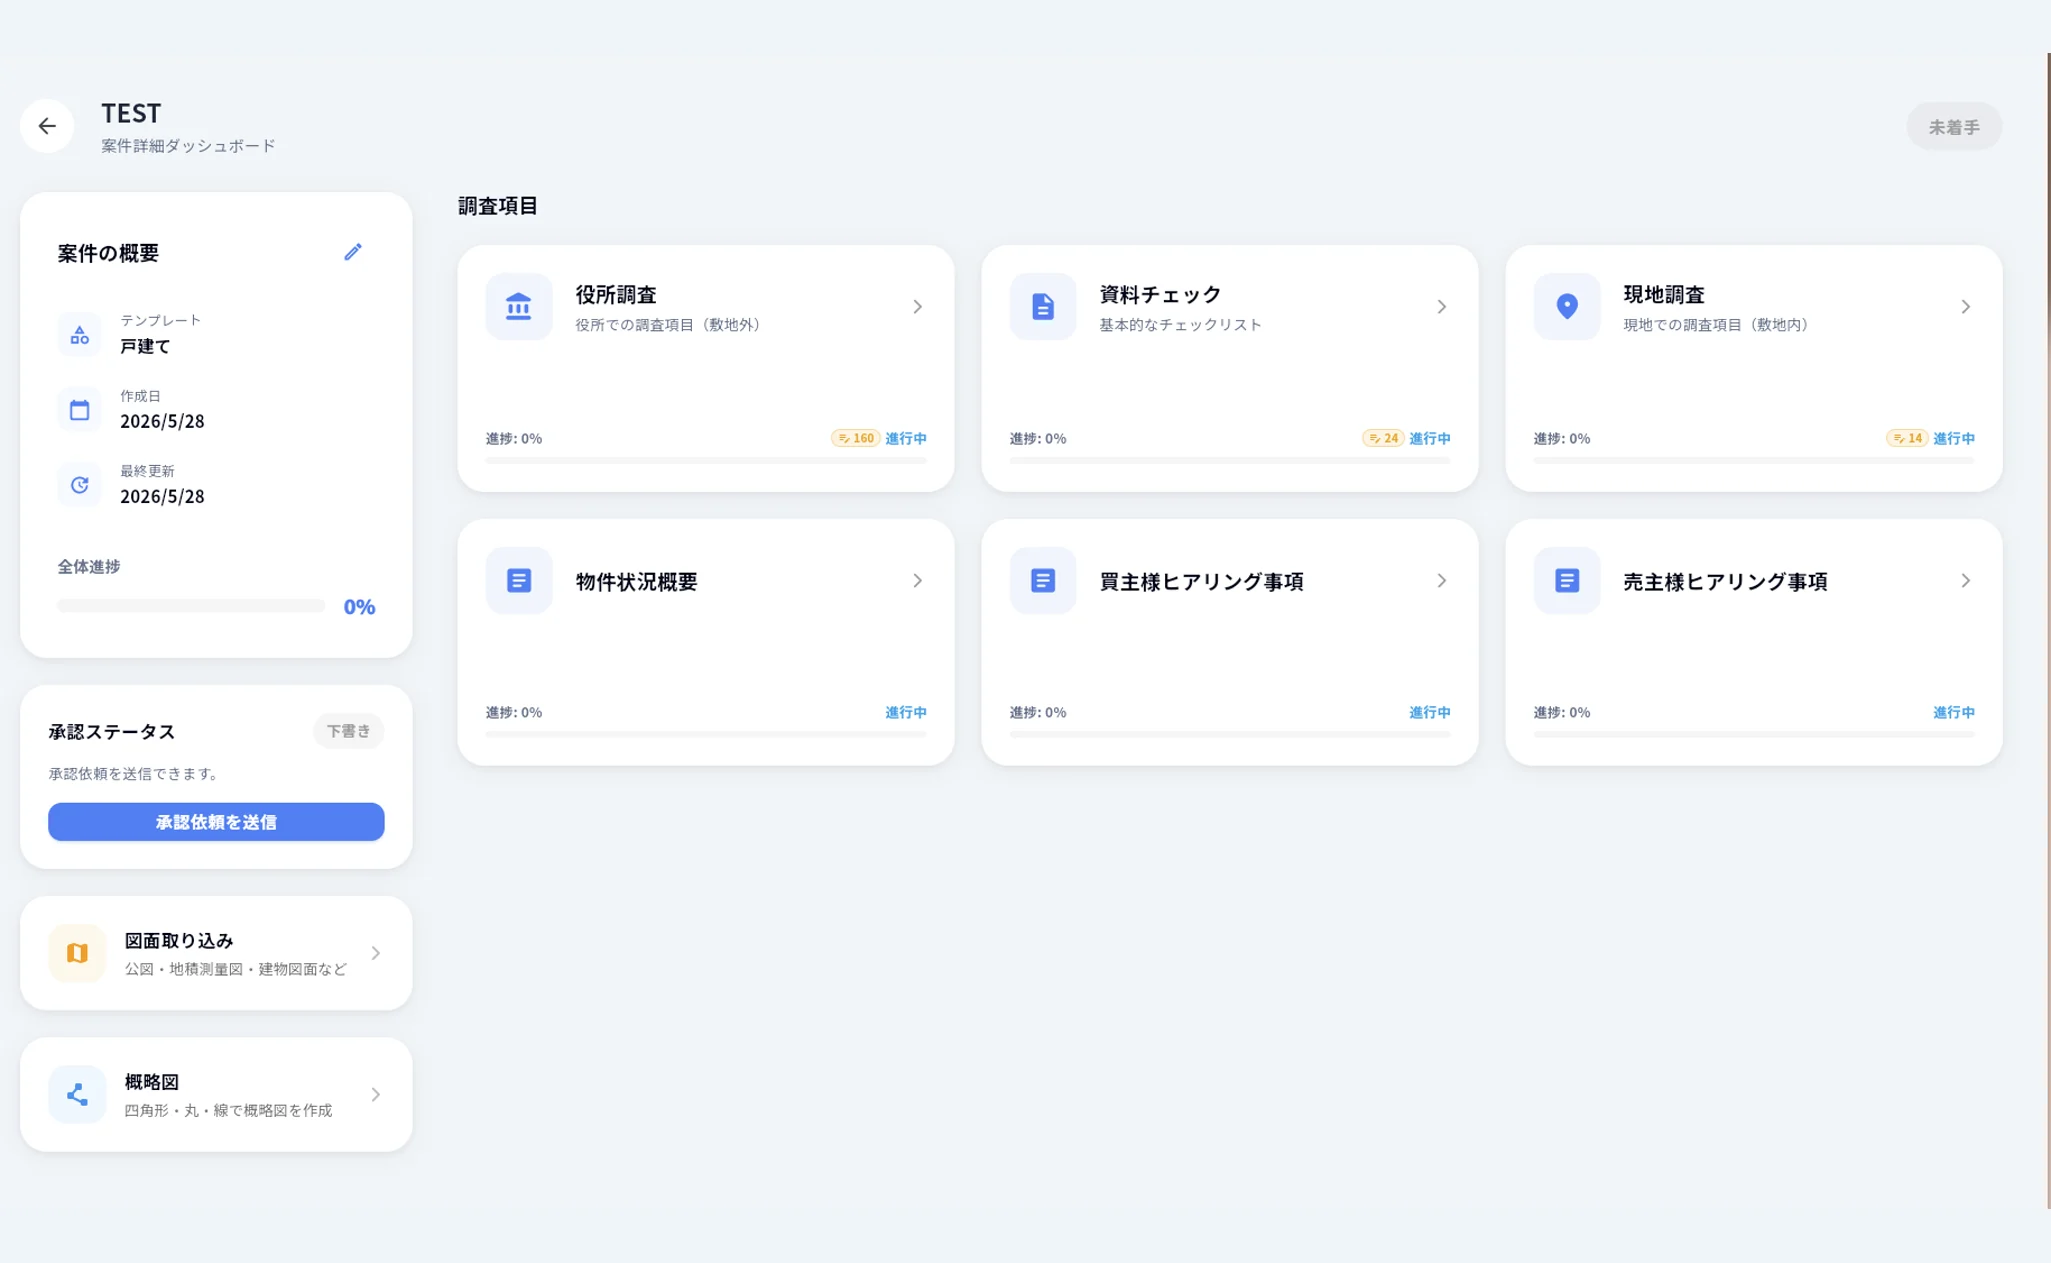2051x1263 pixels.
Task: Click the 資料チェック progress bar
Action: click(1230, 460)
